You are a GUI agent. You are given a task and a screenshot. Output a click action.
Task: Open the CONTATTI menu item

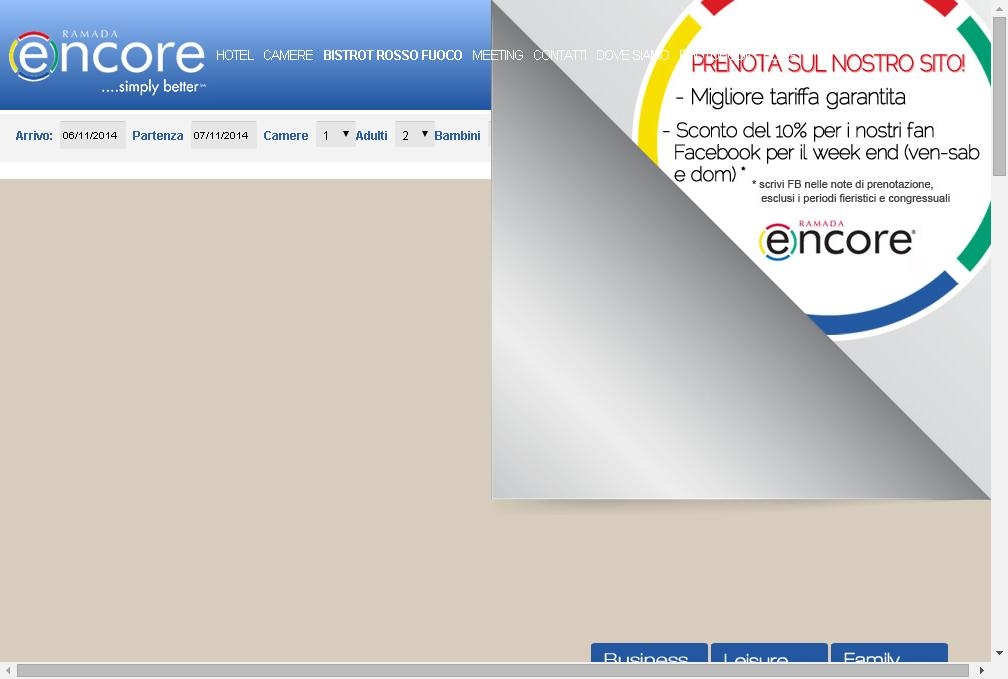click(x=559, y=55)
